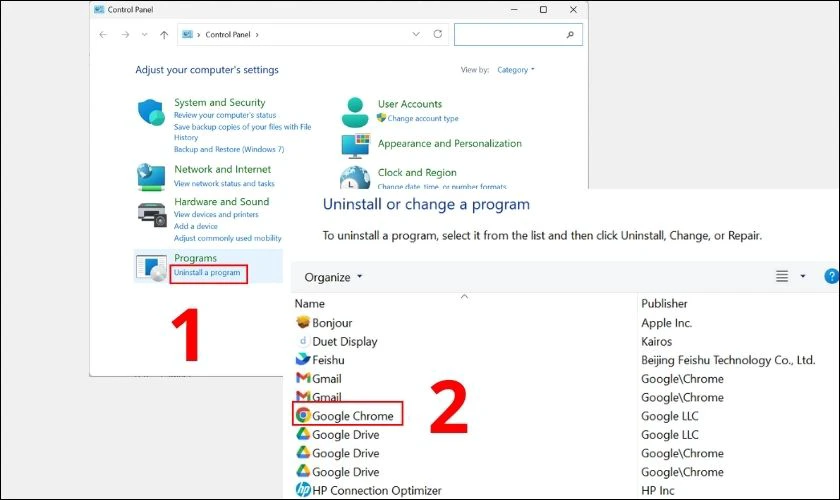
Task: Maximize the Control Panel window
Action: click(543, 10)
